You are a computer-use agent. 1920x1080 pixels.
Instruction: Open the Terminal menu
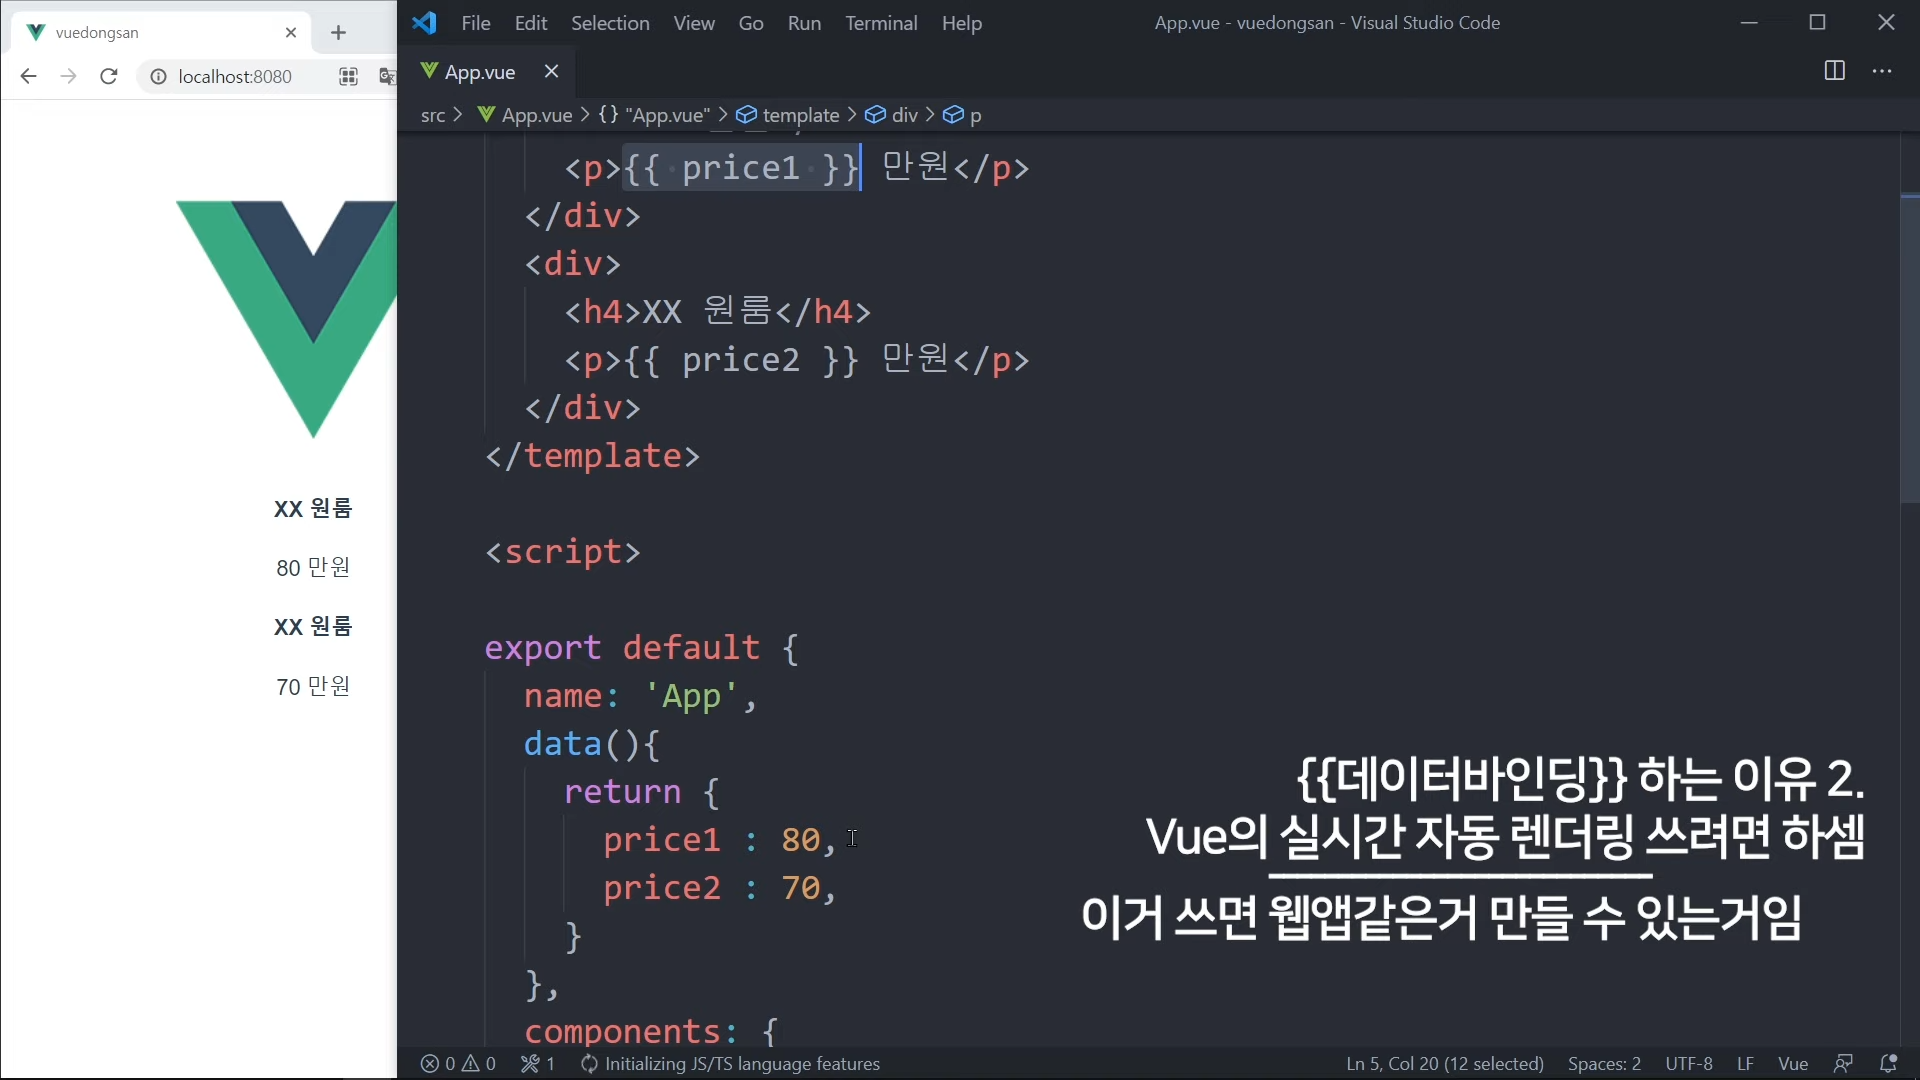(x=880, y=23)
